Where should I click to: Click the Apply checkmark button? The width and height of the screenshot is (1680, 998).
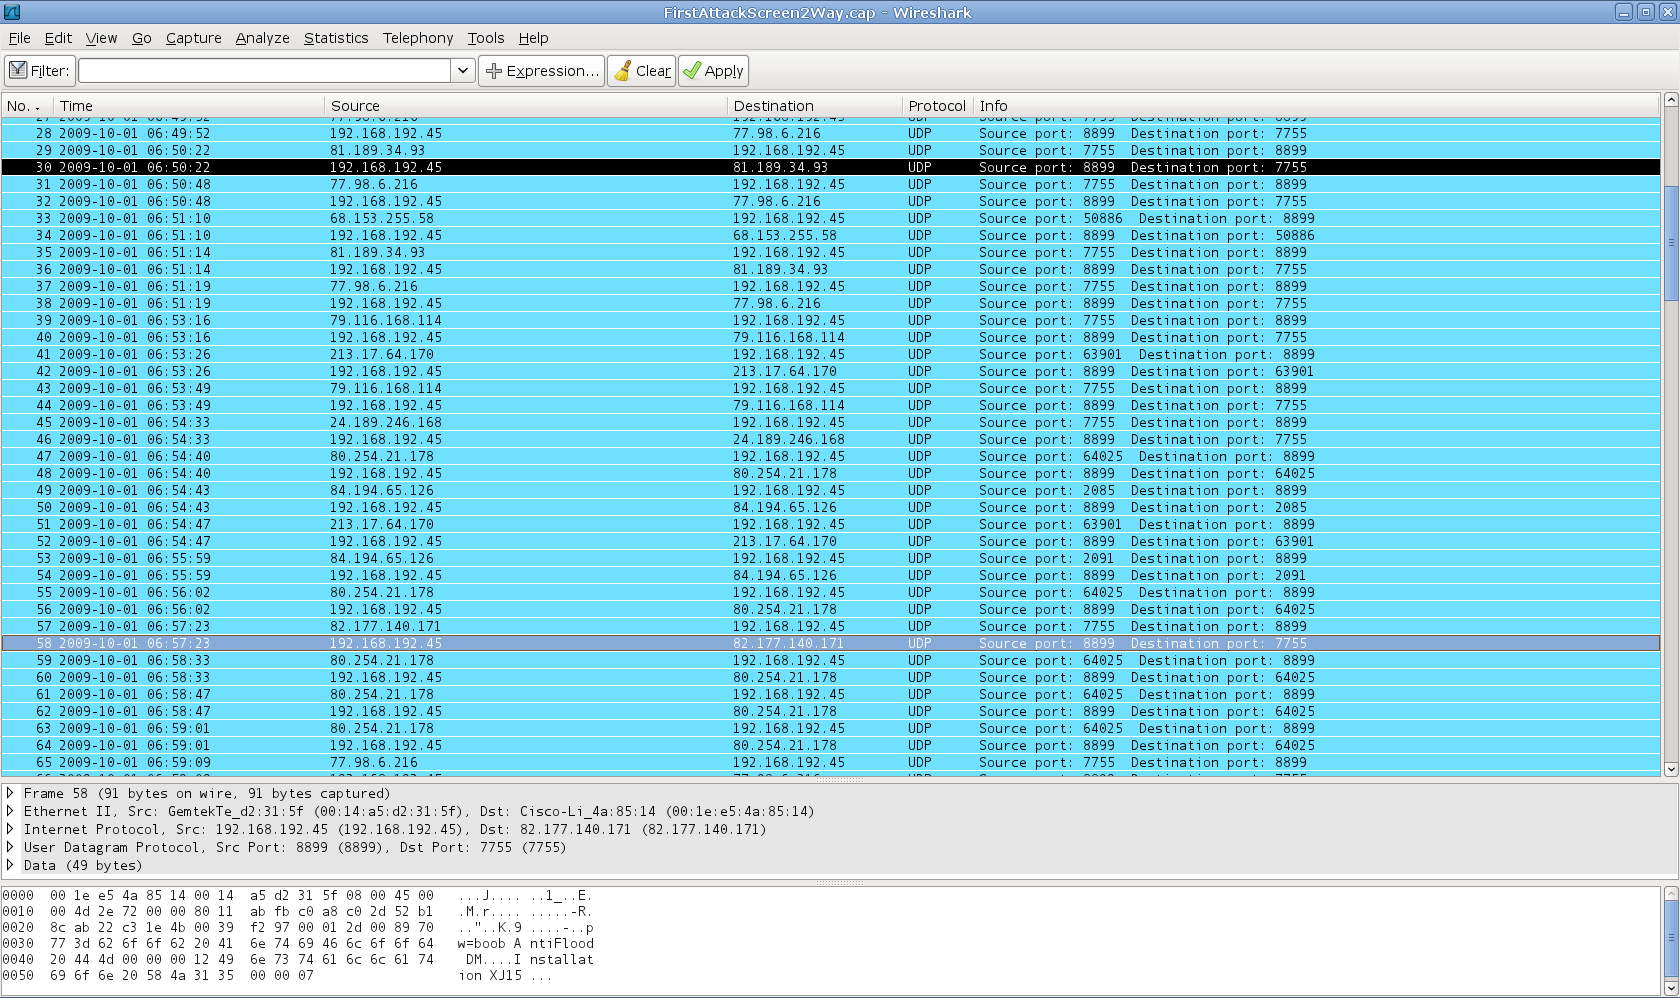[x=713, y=71]
